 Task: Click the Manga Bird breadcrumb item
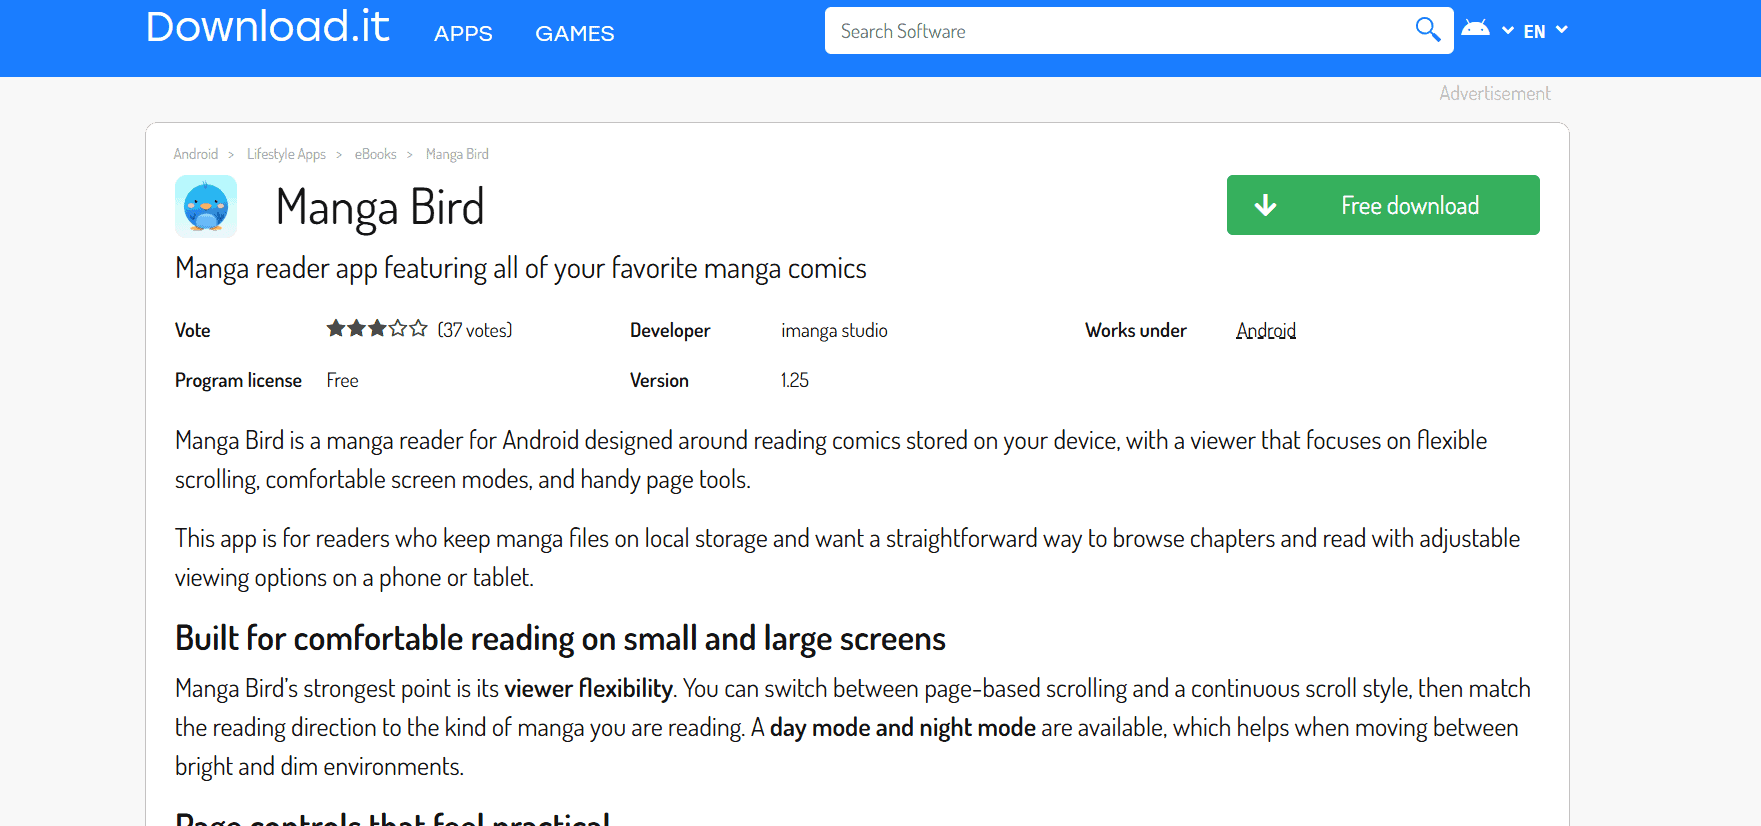pos(457,154)
